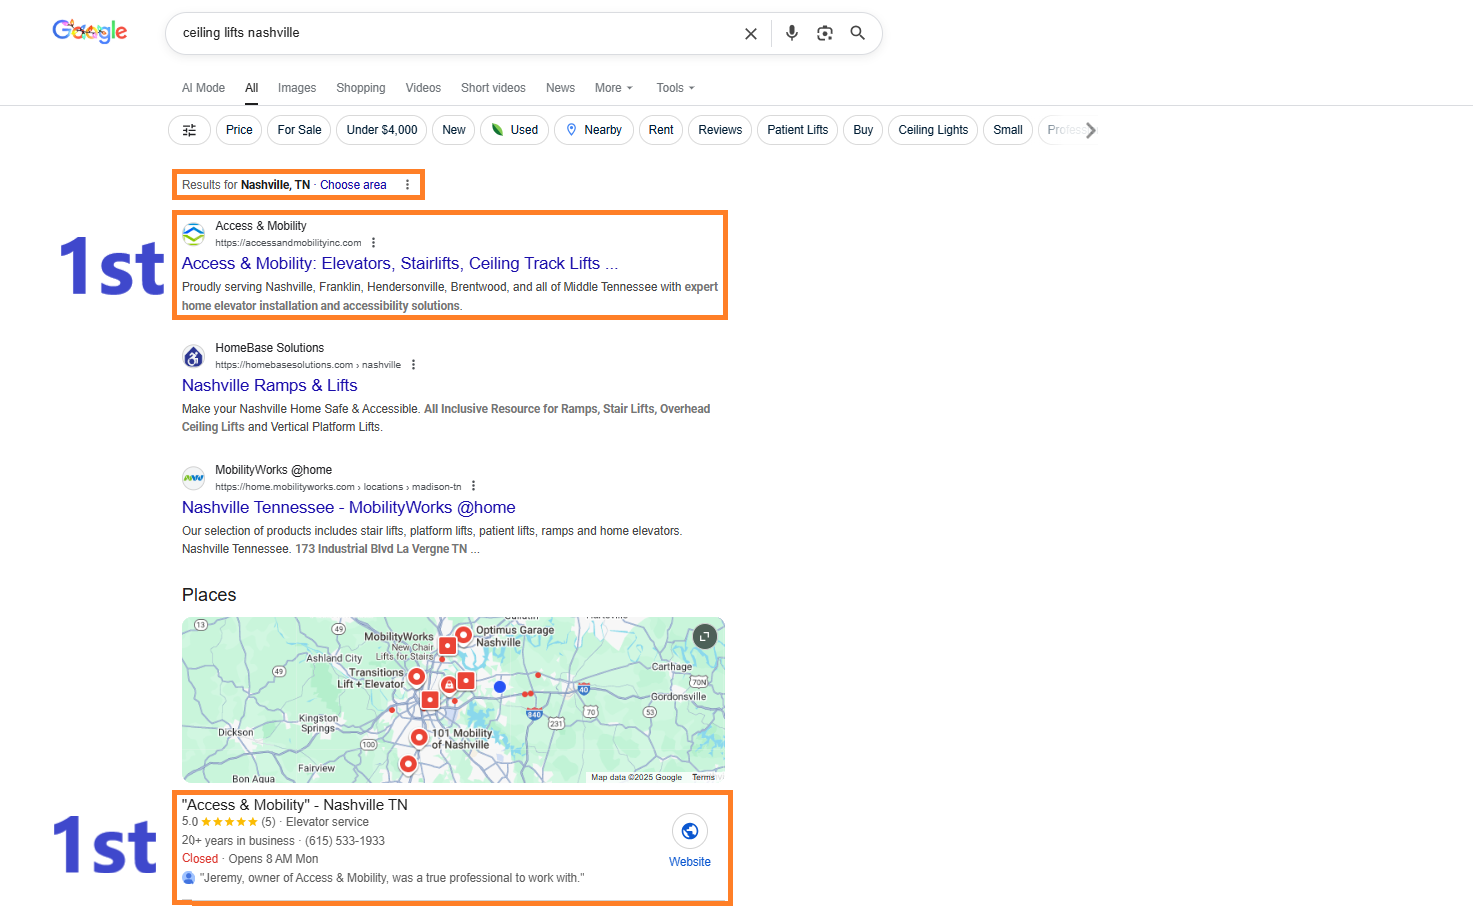Start voice search with microphone icon
Screen dimensions: 1473x911
[792, 33]
